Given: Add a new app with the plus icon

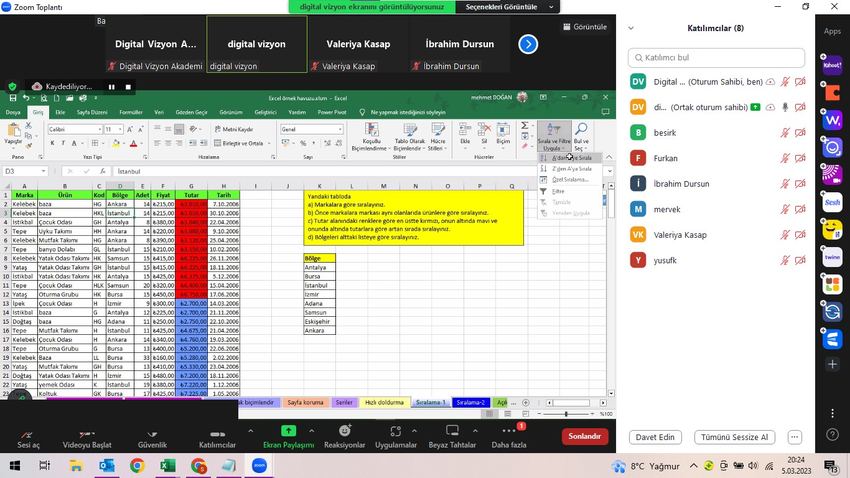Looking at the screenshot, I should coord(833,365).
